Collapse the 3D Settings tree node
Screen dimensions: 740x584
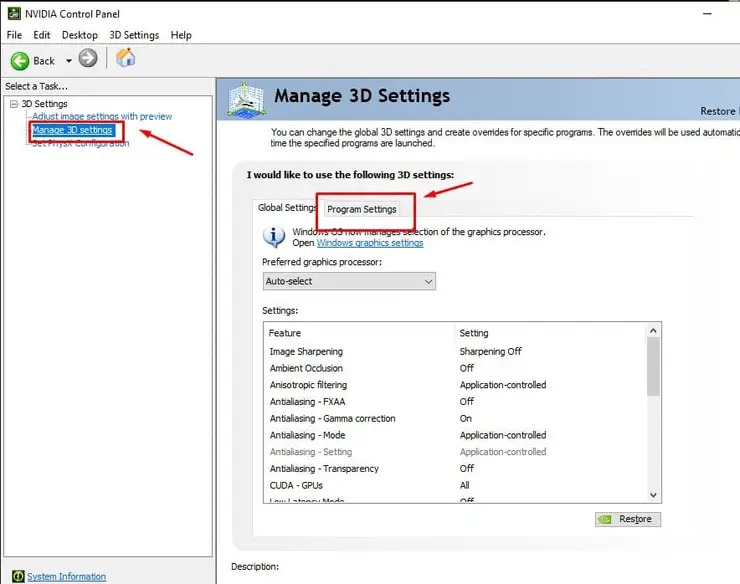point(14,104)
